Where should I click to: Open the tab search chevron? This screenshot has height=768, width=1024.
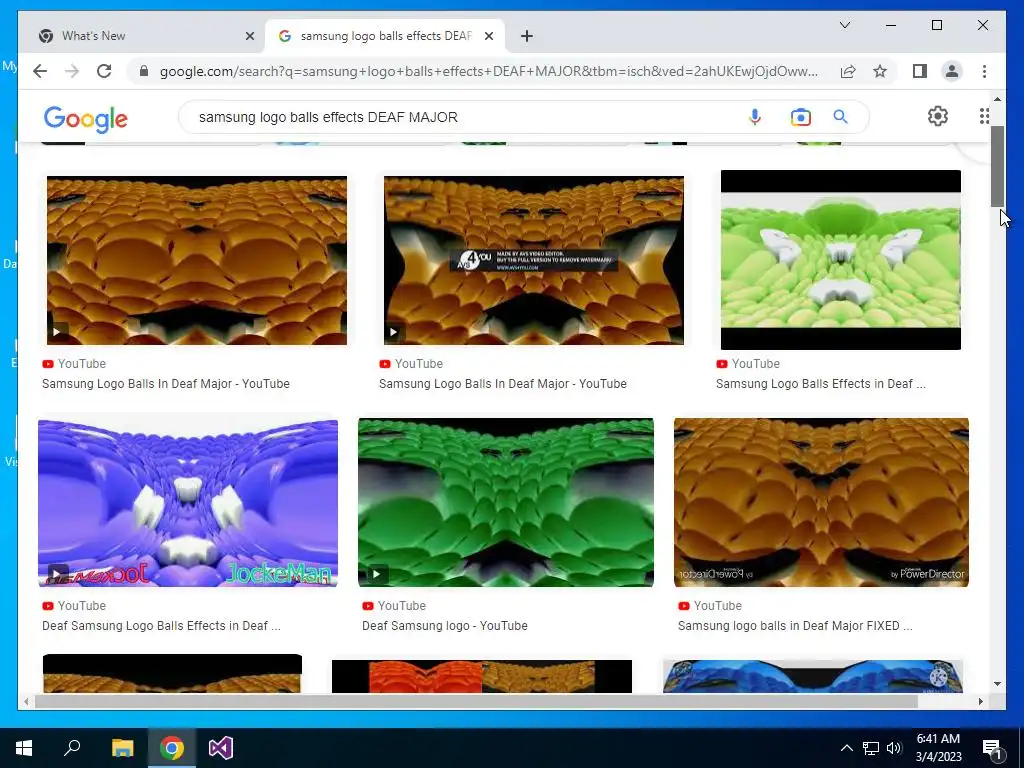click(844, 25)
